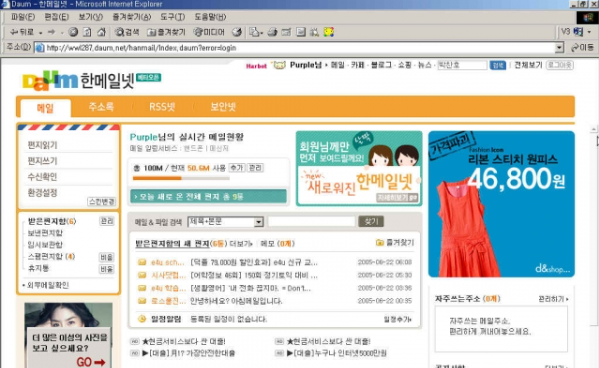Switch to the 메일 tab

tap(45, 108)
